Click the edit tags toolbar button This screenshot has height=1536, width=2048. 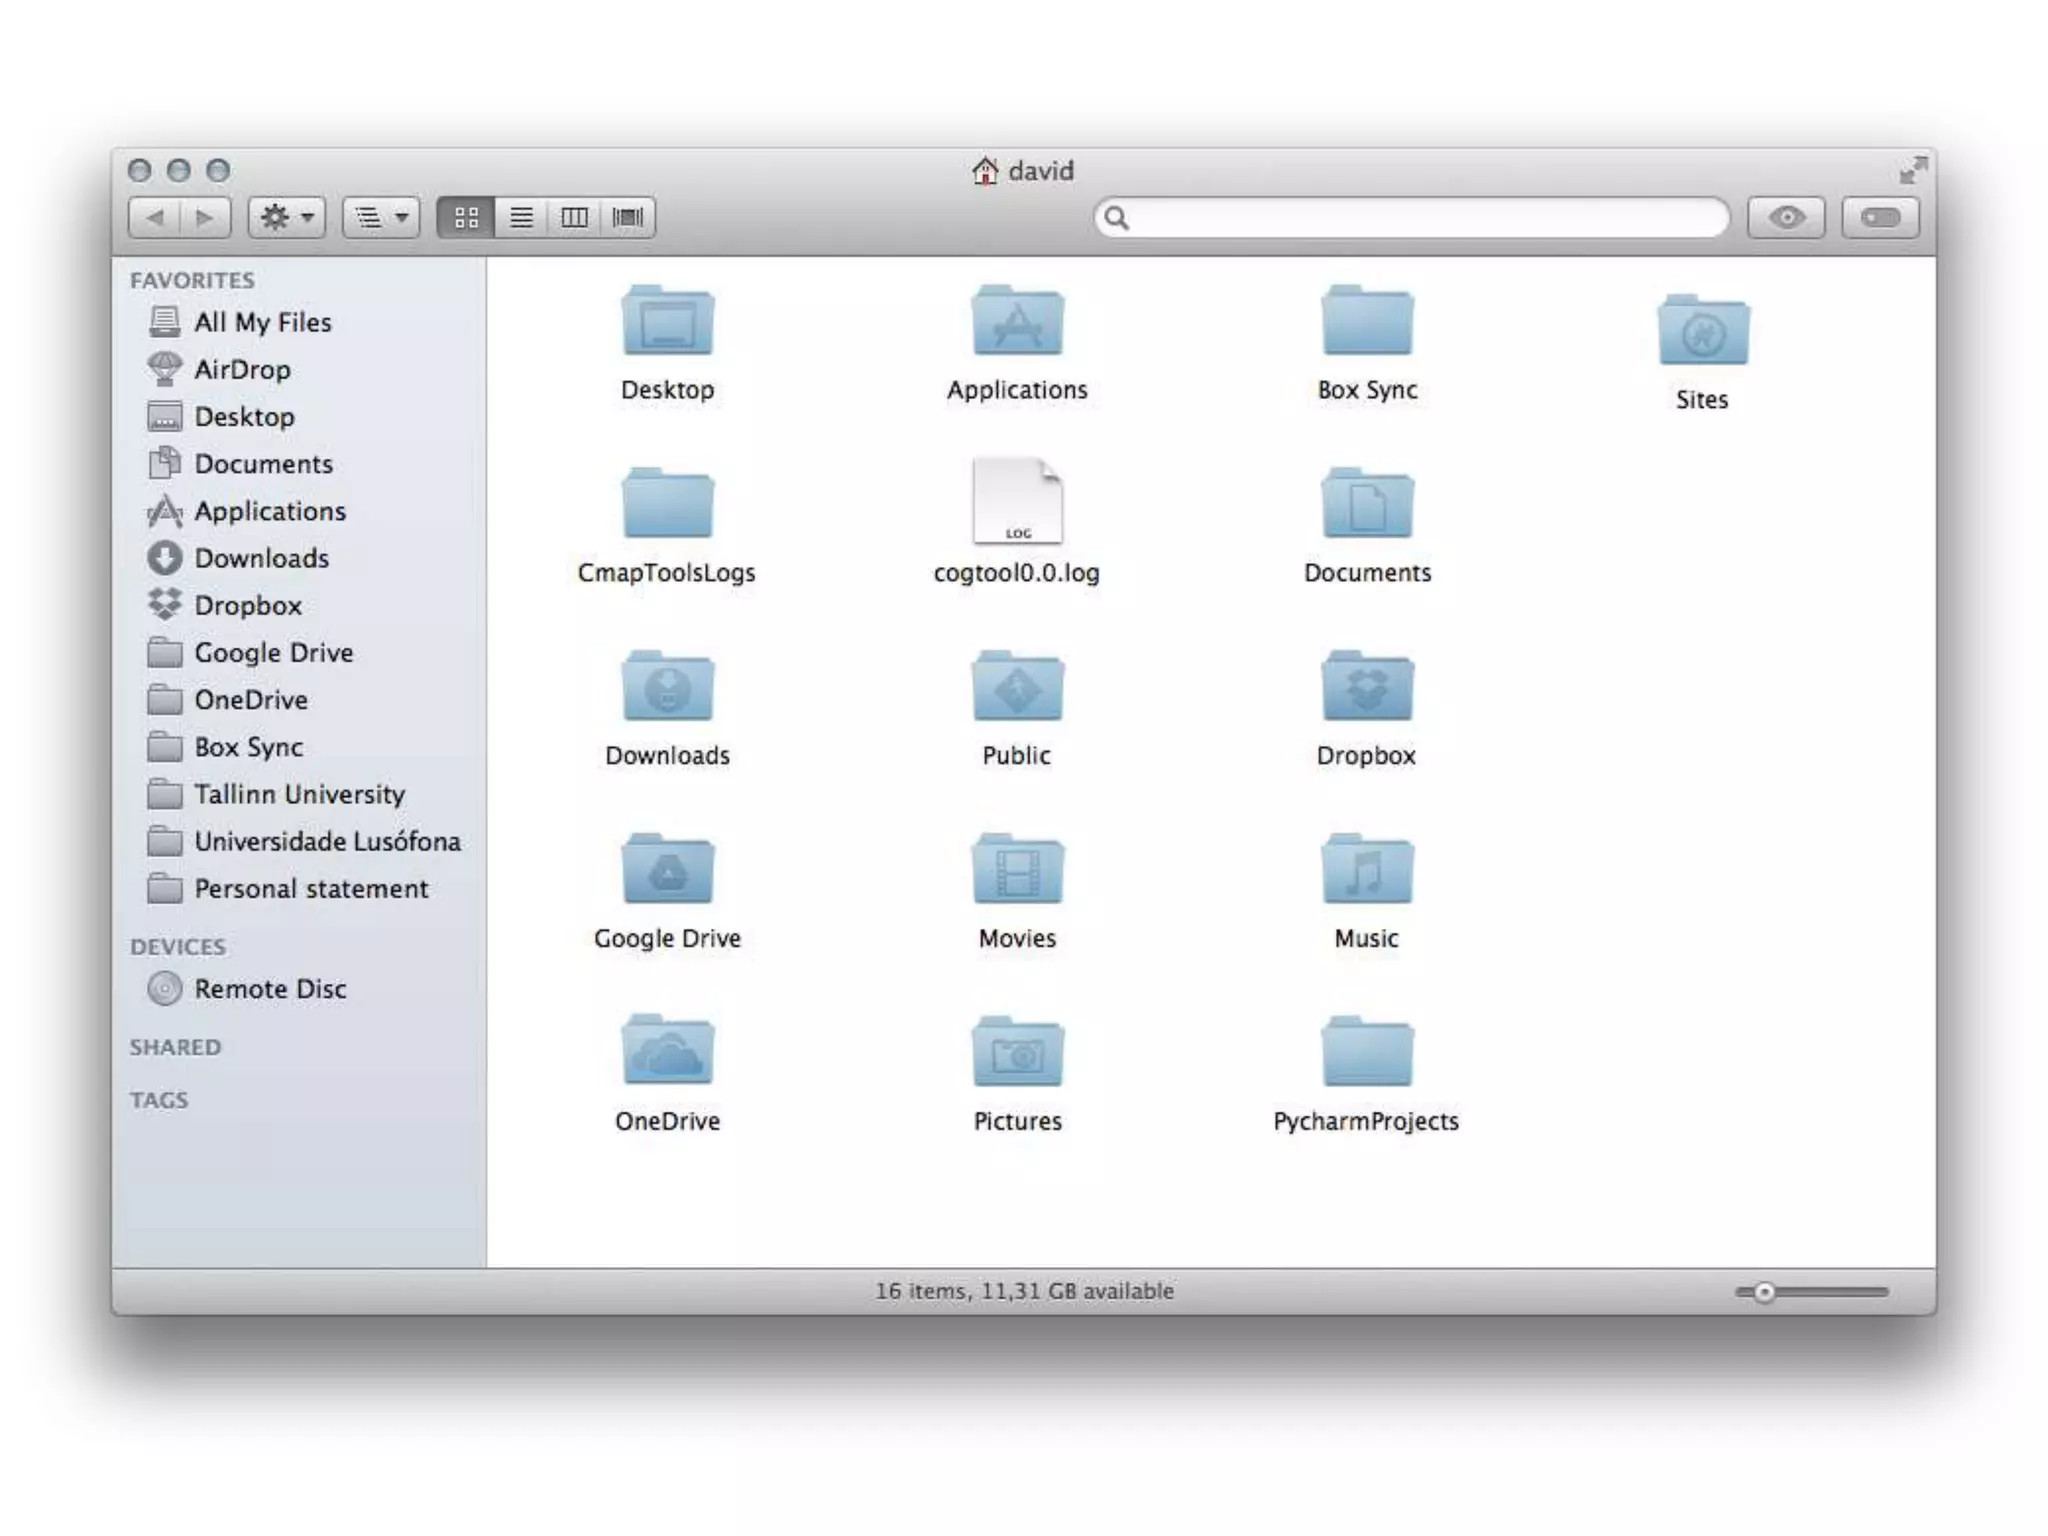(1880, 217)
